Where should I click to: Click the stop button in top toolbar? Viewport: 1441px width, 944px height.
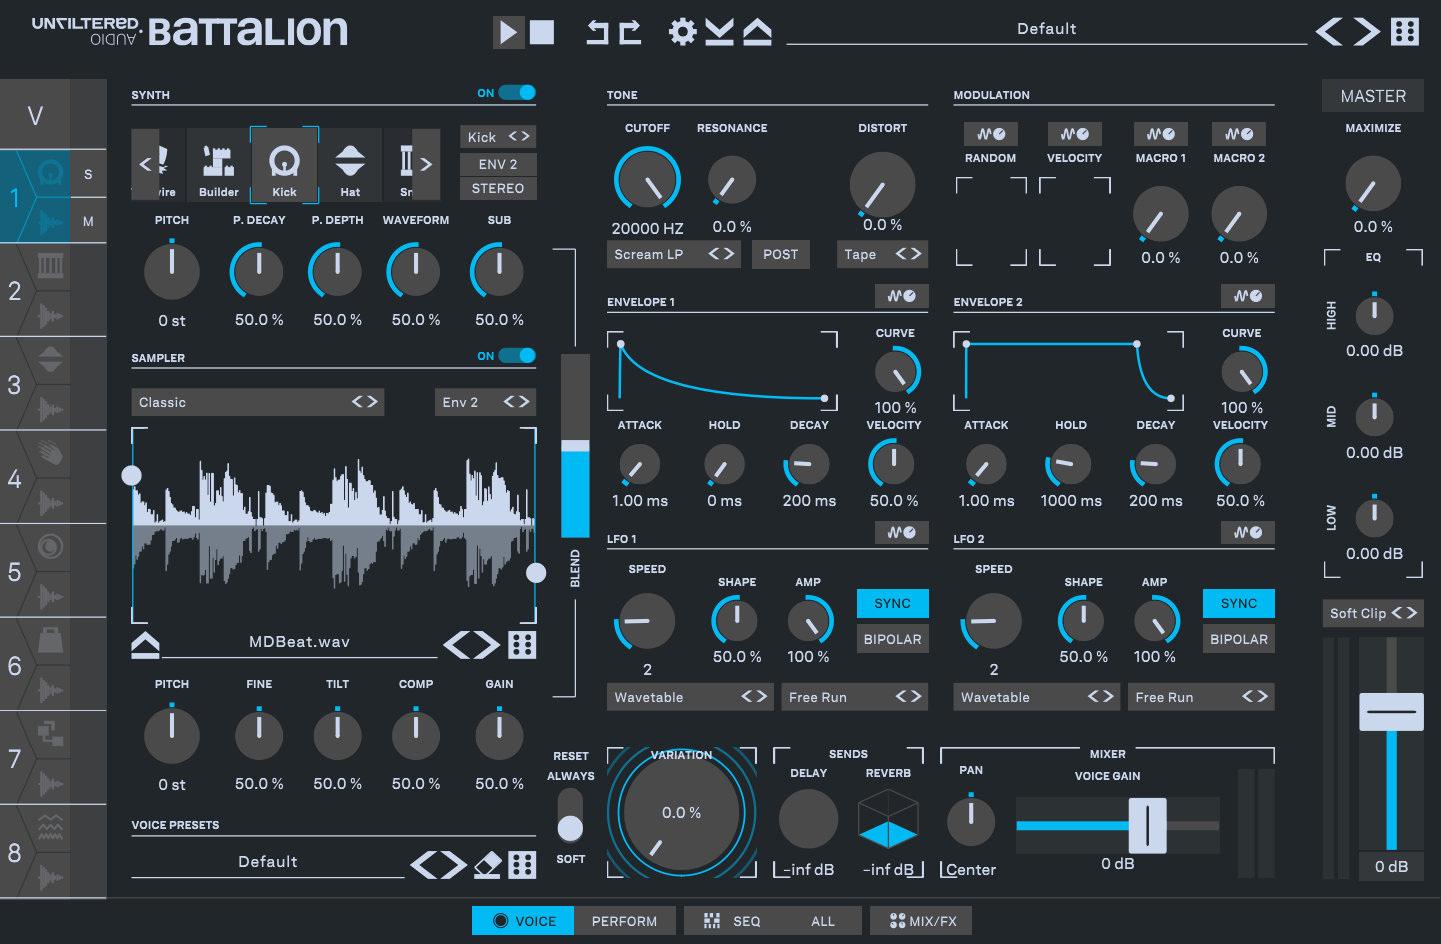click(542, 32)
